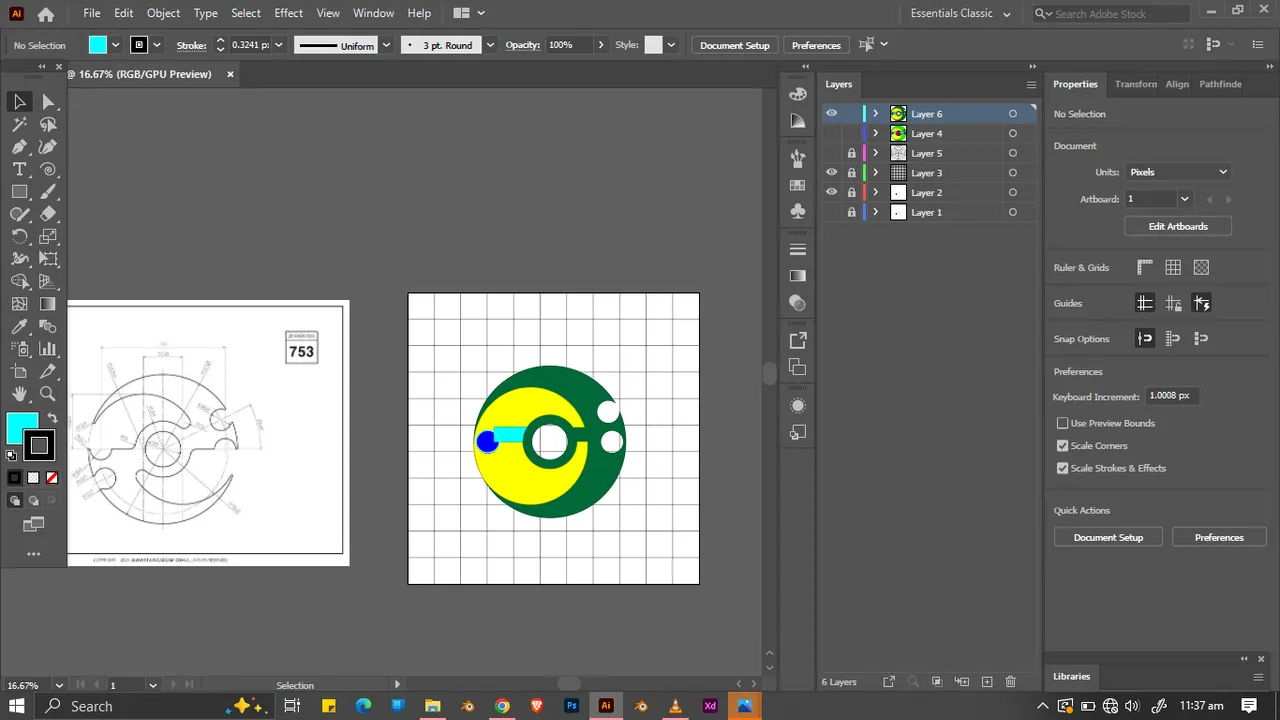The width and height of the screenshot is (1280, 720).
Task: Pick the Magic Wand tool
Action: click(x=19, y=125)
